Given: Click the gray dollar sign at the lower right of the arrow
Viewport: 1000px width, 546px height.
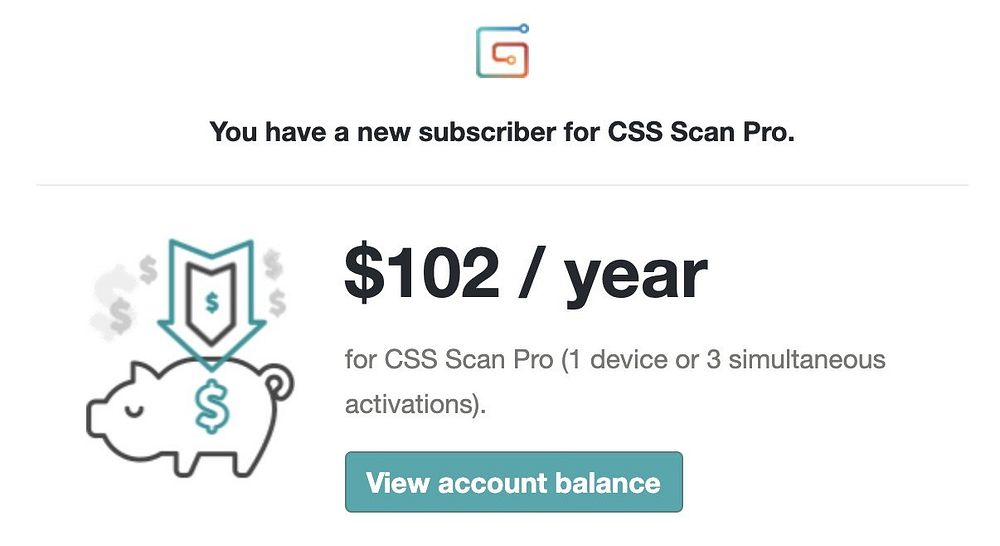Looking at the screenshot, I should coord(277,302).
